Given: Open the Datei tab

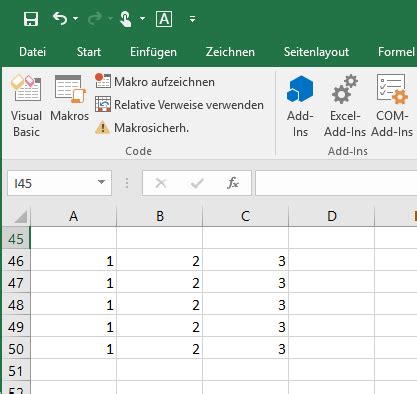Looking at the screenshot, I should point(32,52).
